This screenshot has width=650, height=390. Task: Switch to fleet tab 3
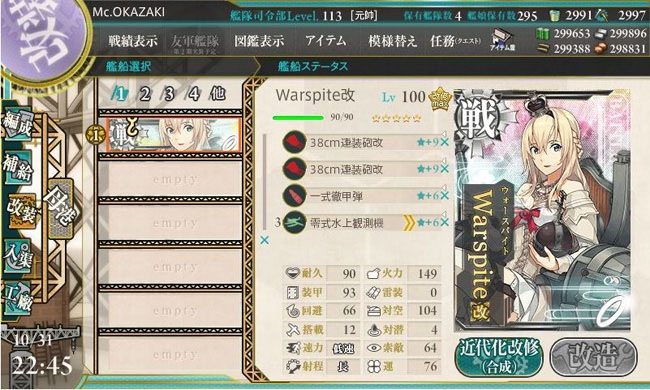coord(169,94)
